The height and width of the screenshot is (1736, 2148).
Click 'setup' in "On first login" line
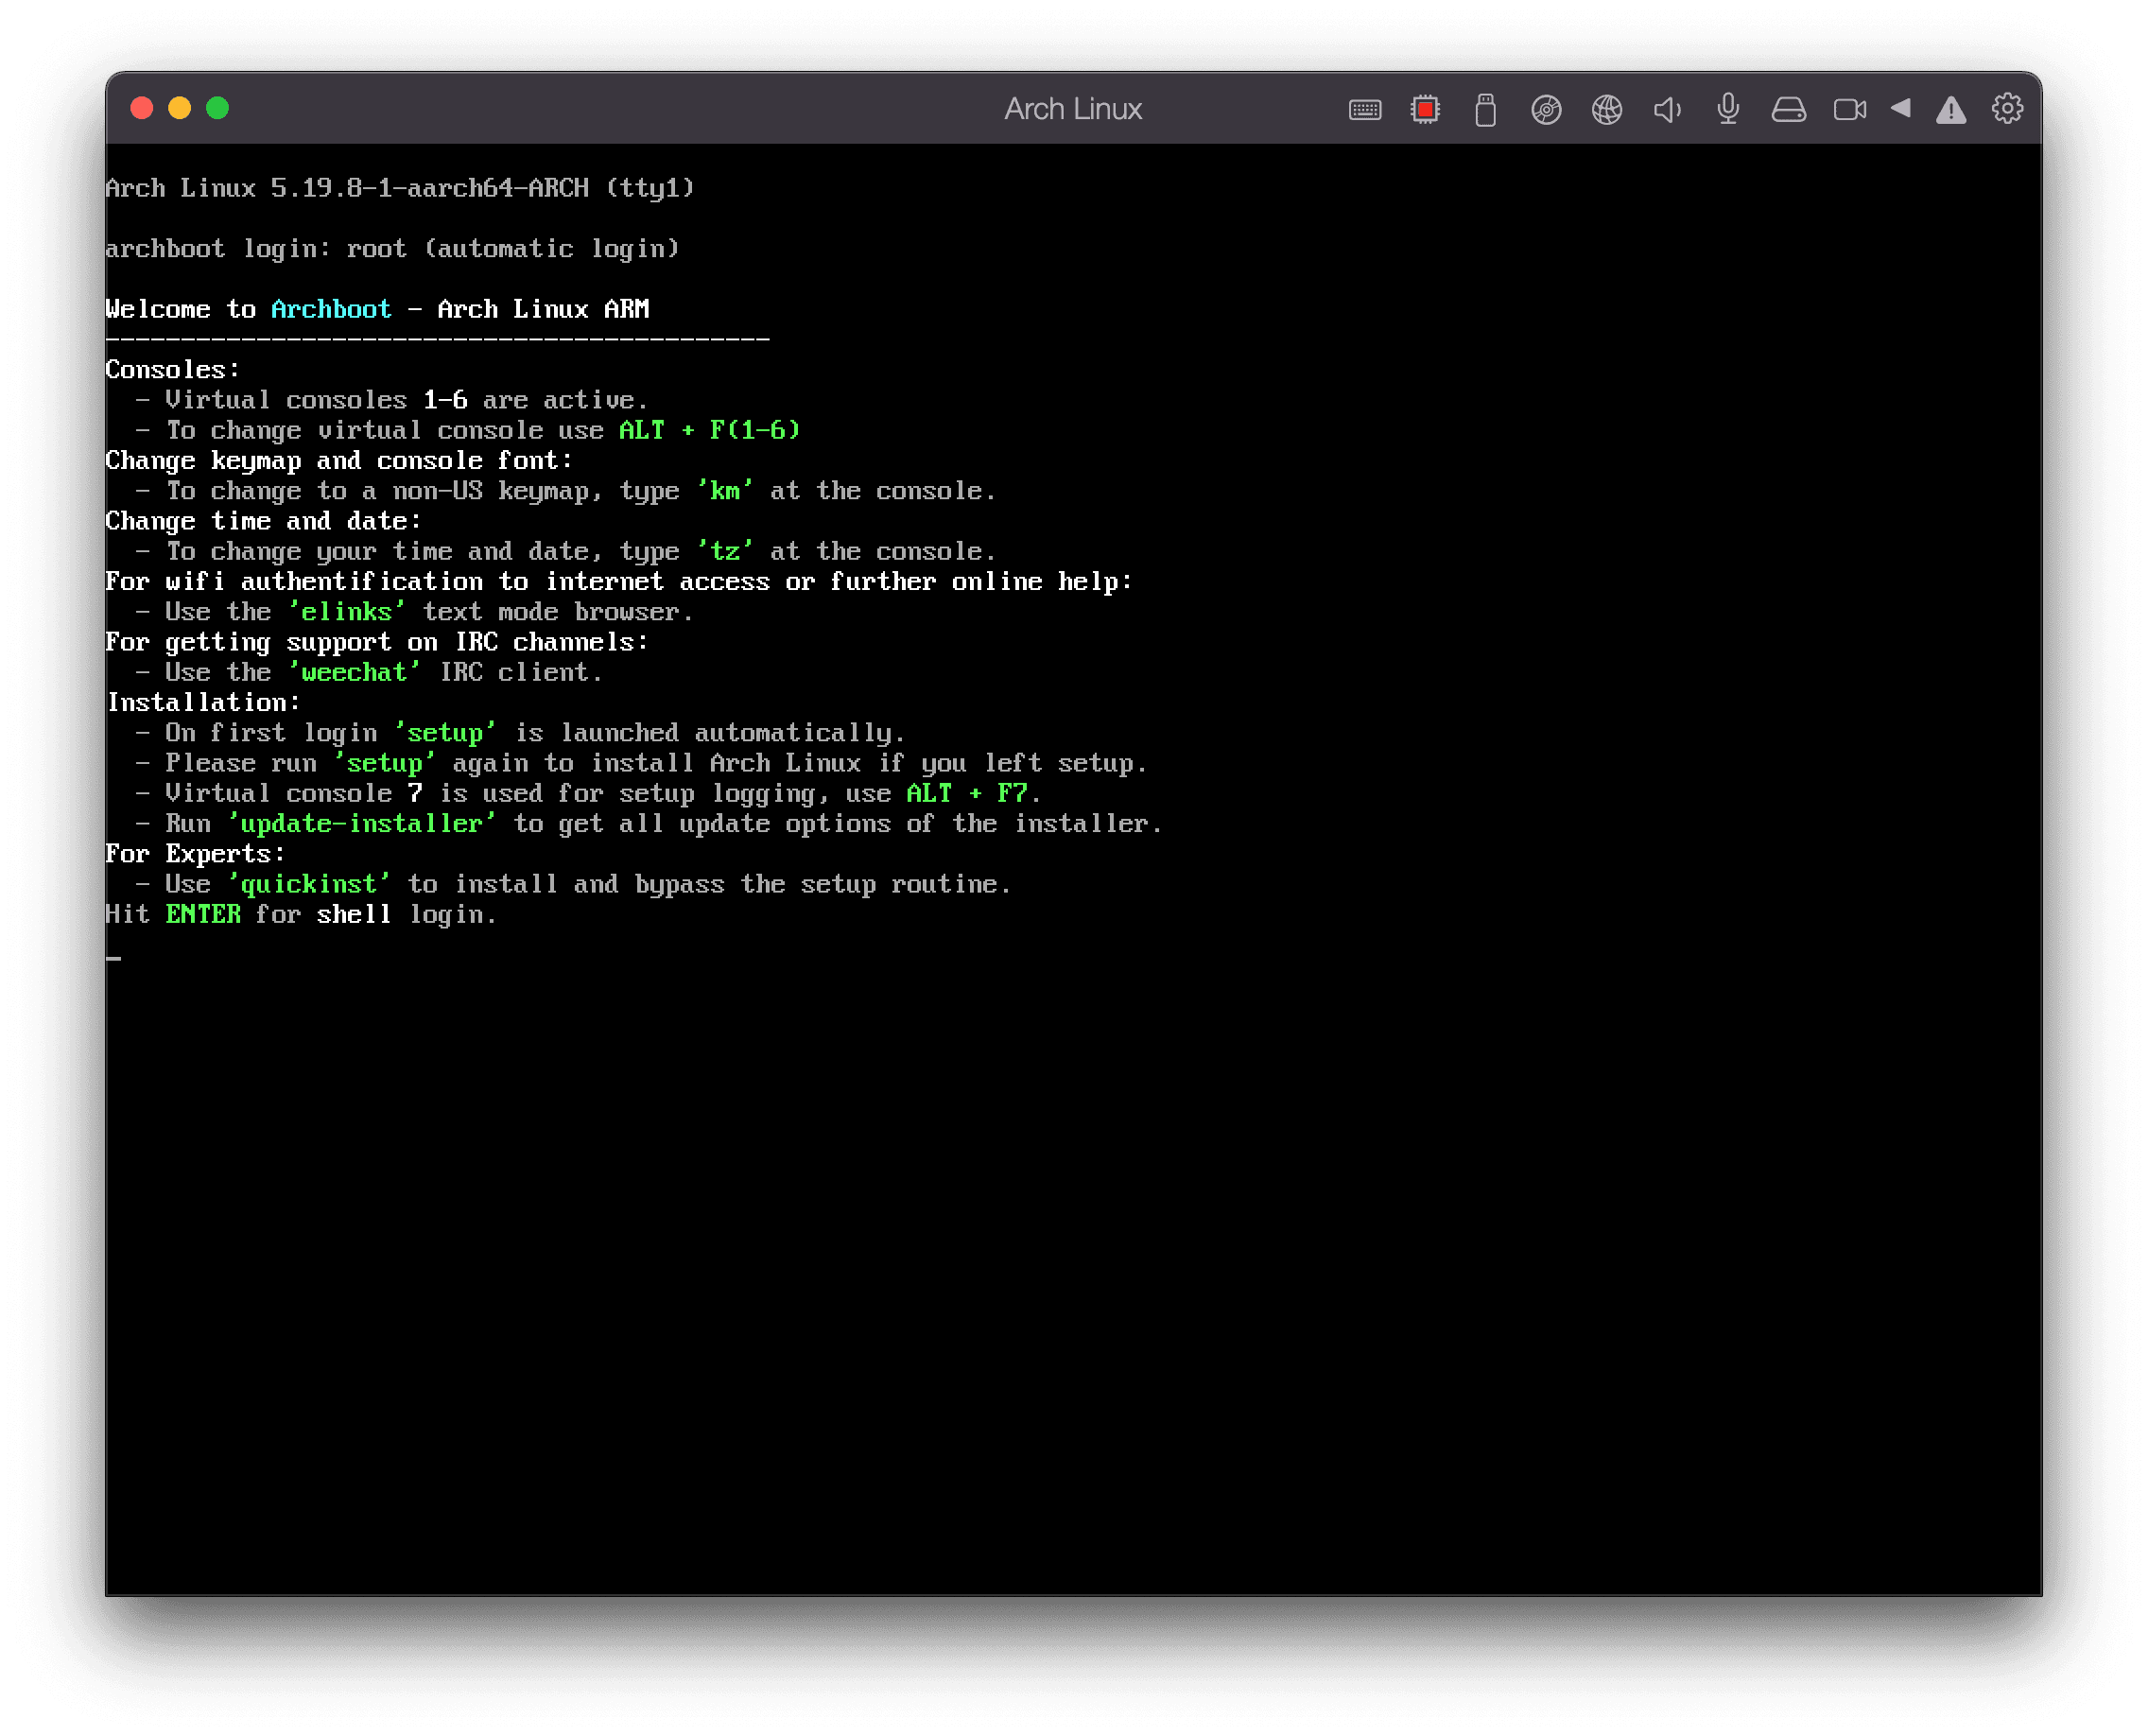pos(445,733)
